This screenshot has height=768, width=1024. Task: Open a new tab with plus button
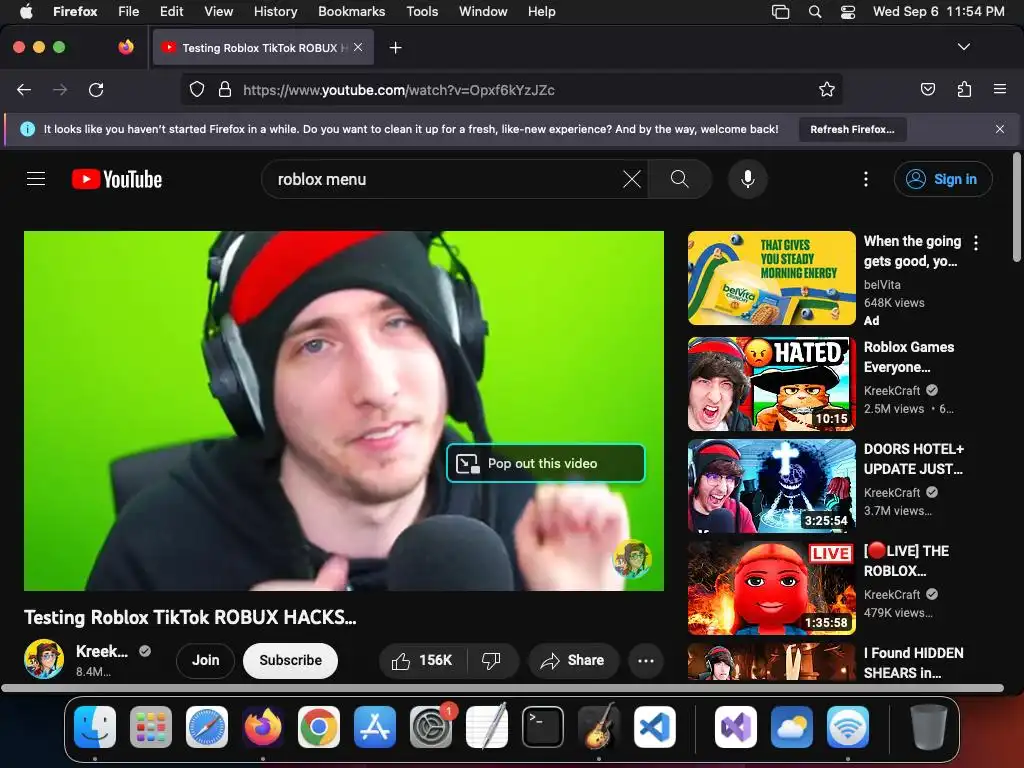[395, 48]
